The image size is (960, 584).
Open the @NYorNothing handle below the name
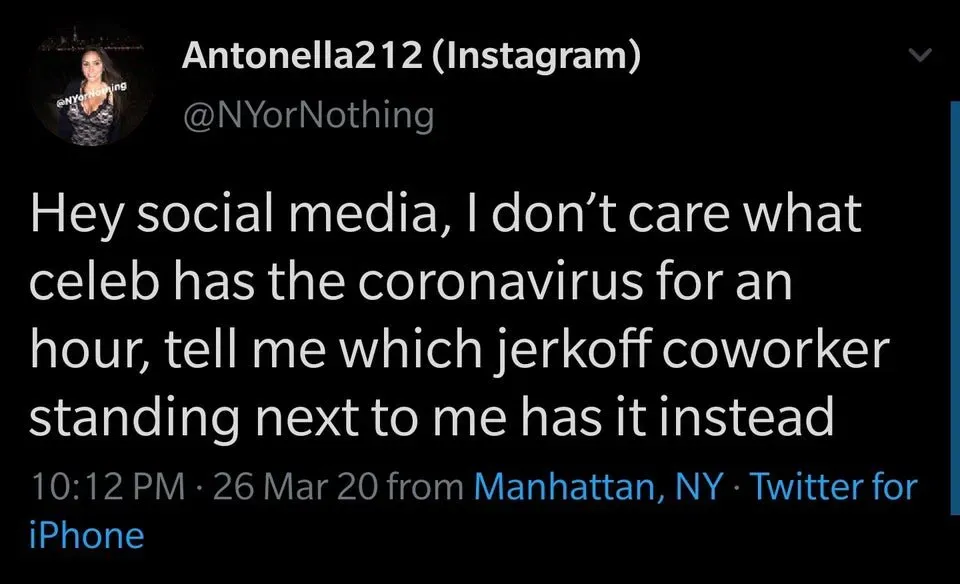[307, 115]
